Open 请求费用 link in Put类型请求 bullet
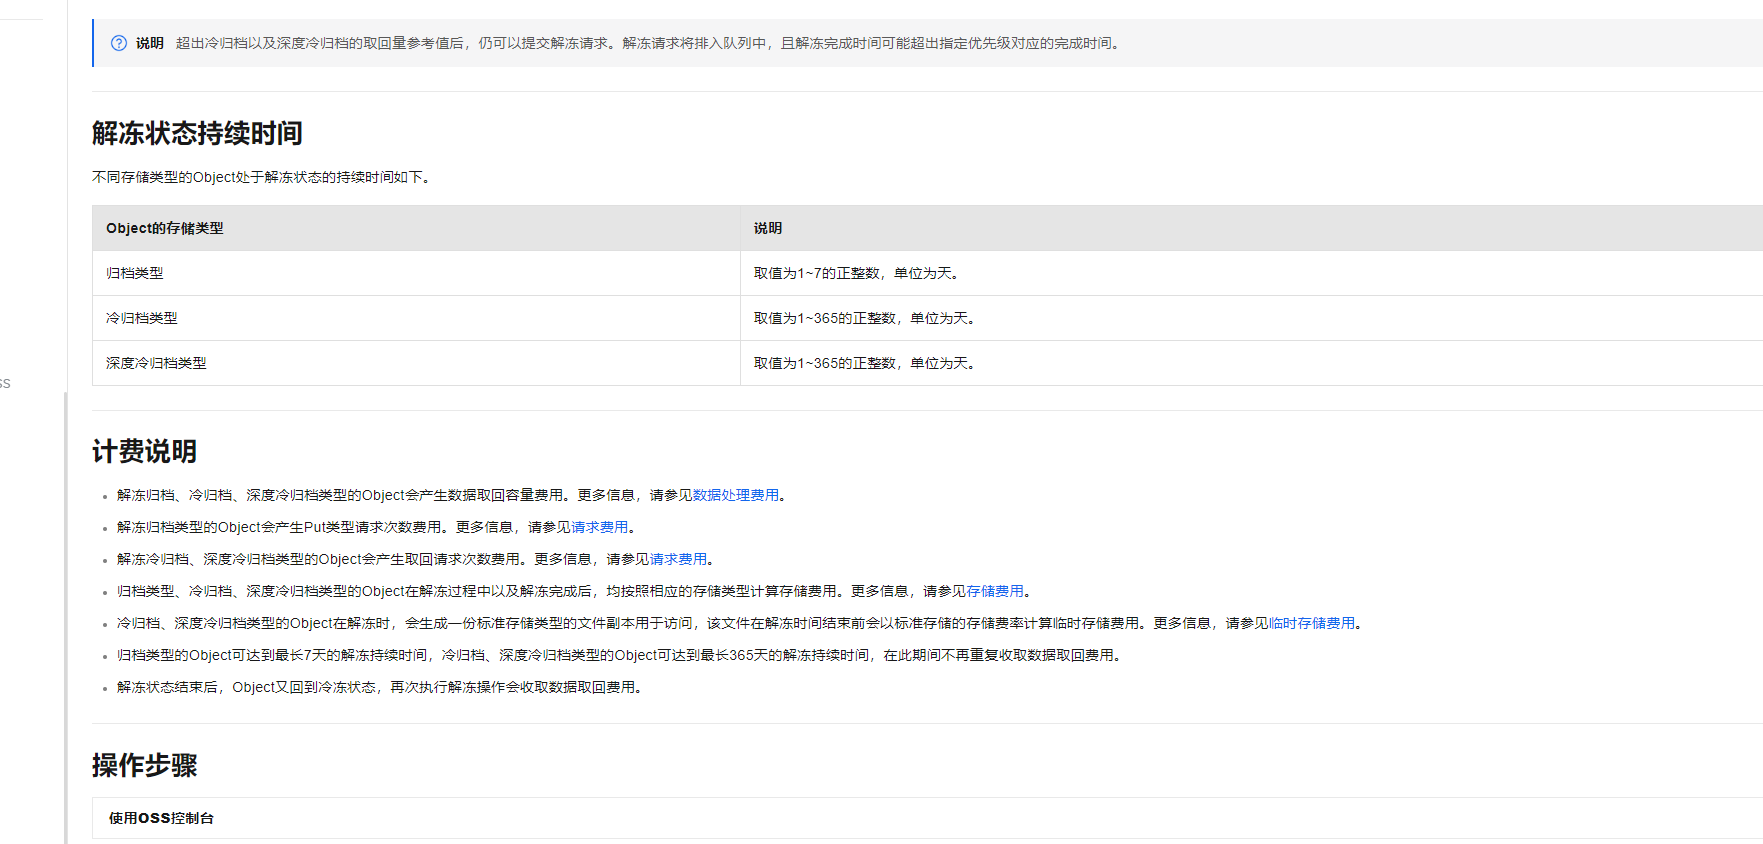Screen dimensions: 1763x844 coord(600,527)
